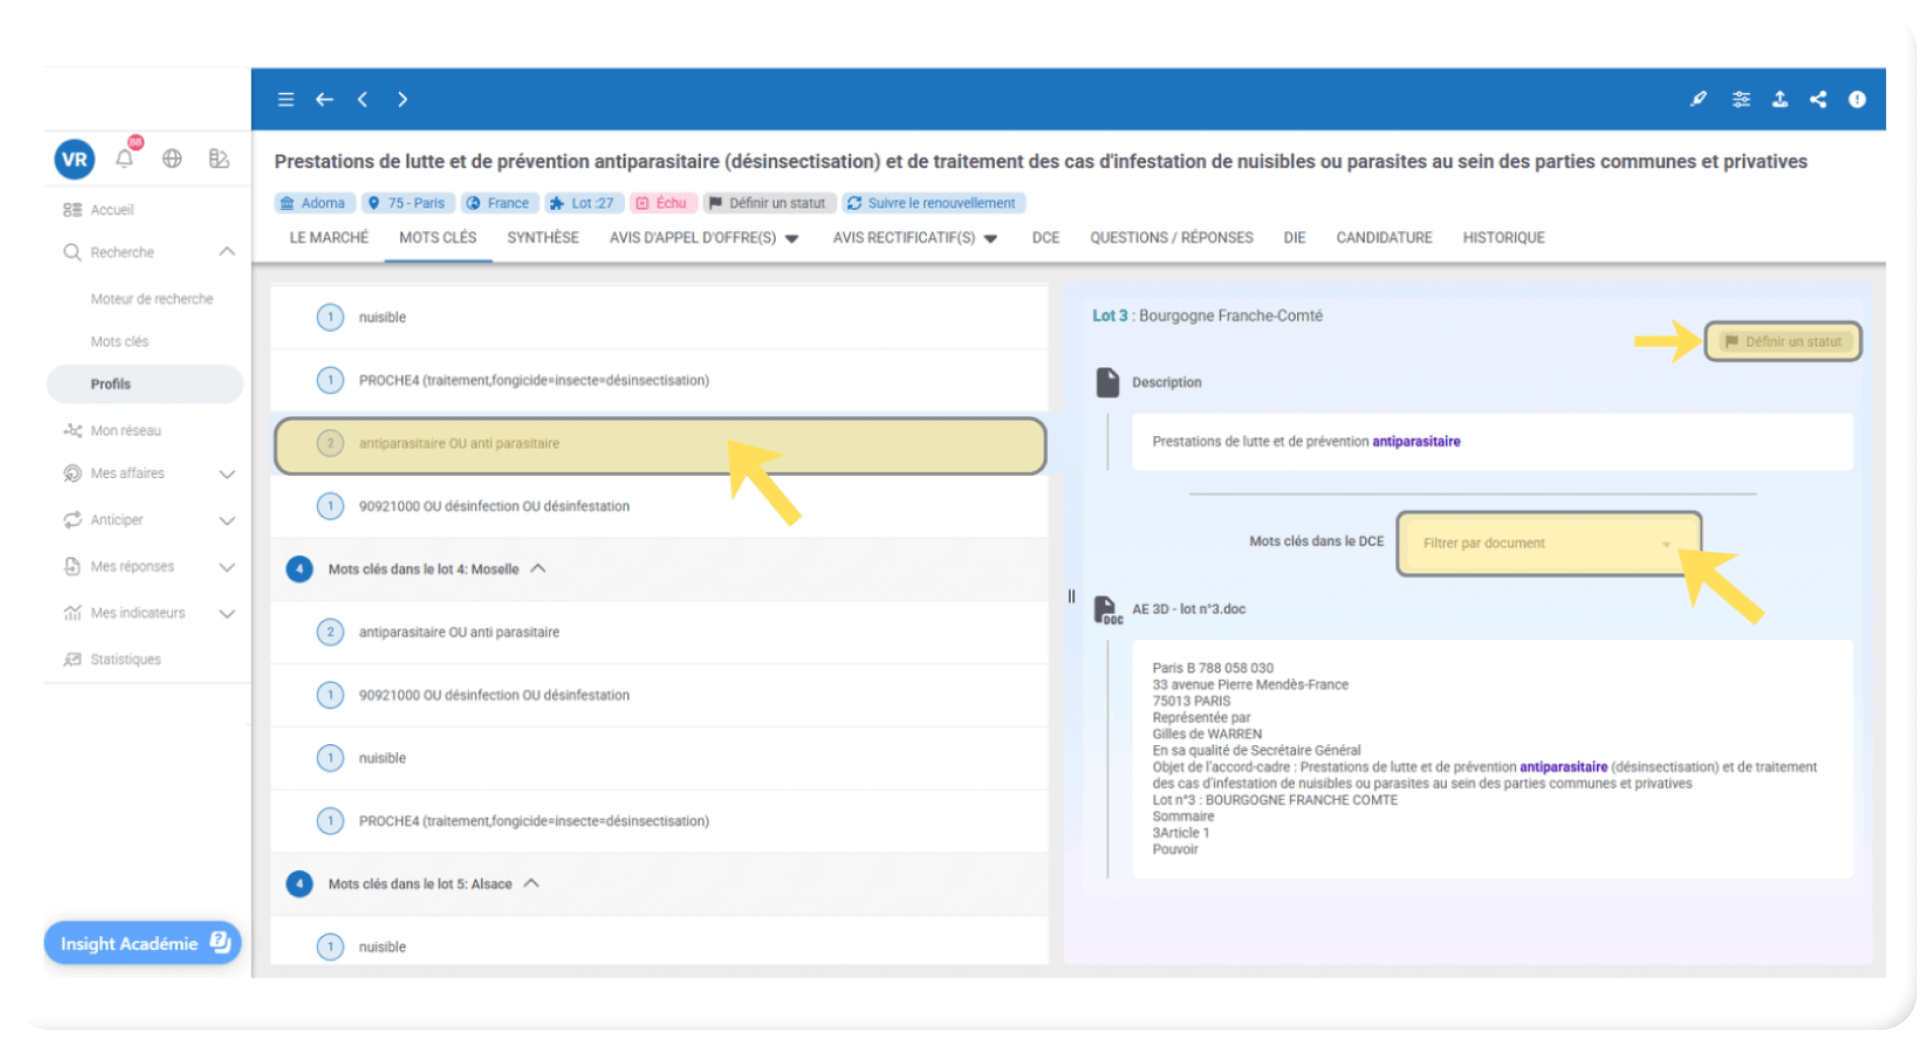Screen dimensions: 1930x1043
Task: Expand Mes affaires in the sidebar
Action: coord(227,474)
